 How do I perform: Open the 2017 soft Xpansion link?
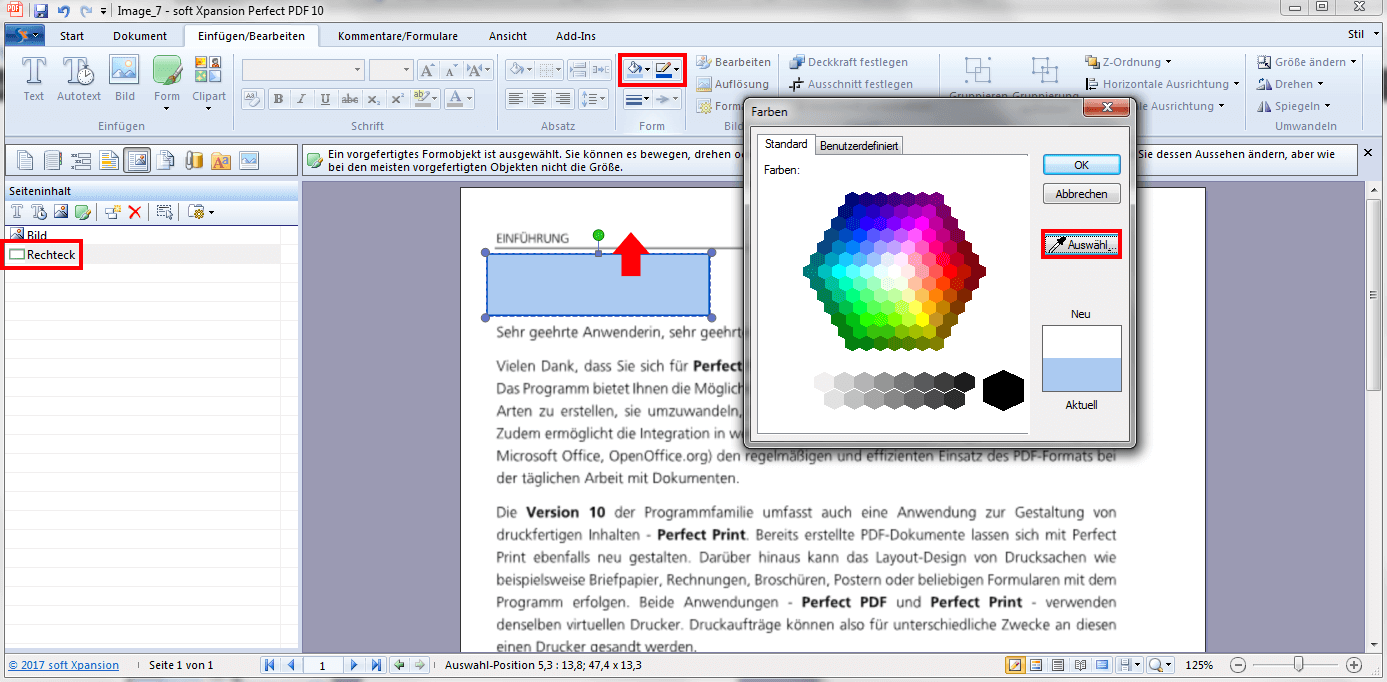tap(63, 664)
